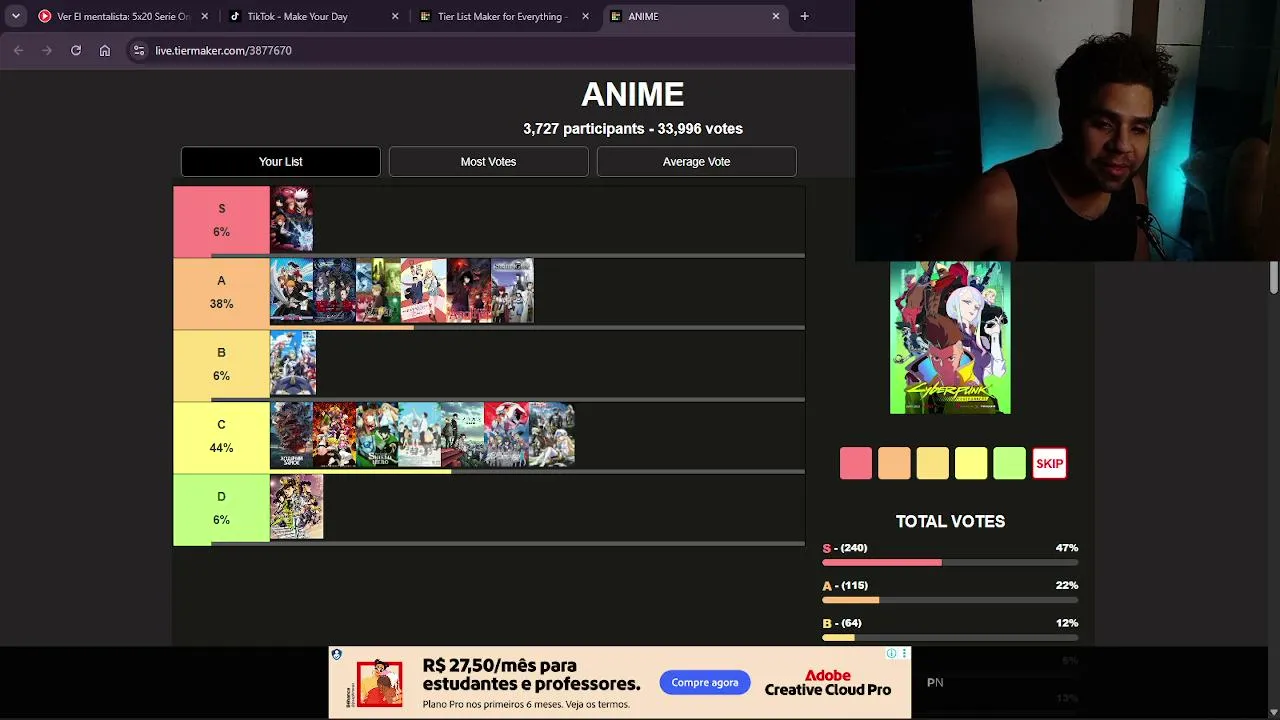Image resolution: width=1280 pixels, height=720 pixels.
Task: Open the Shield Hero poster in C tier
Action: [377, 435]
